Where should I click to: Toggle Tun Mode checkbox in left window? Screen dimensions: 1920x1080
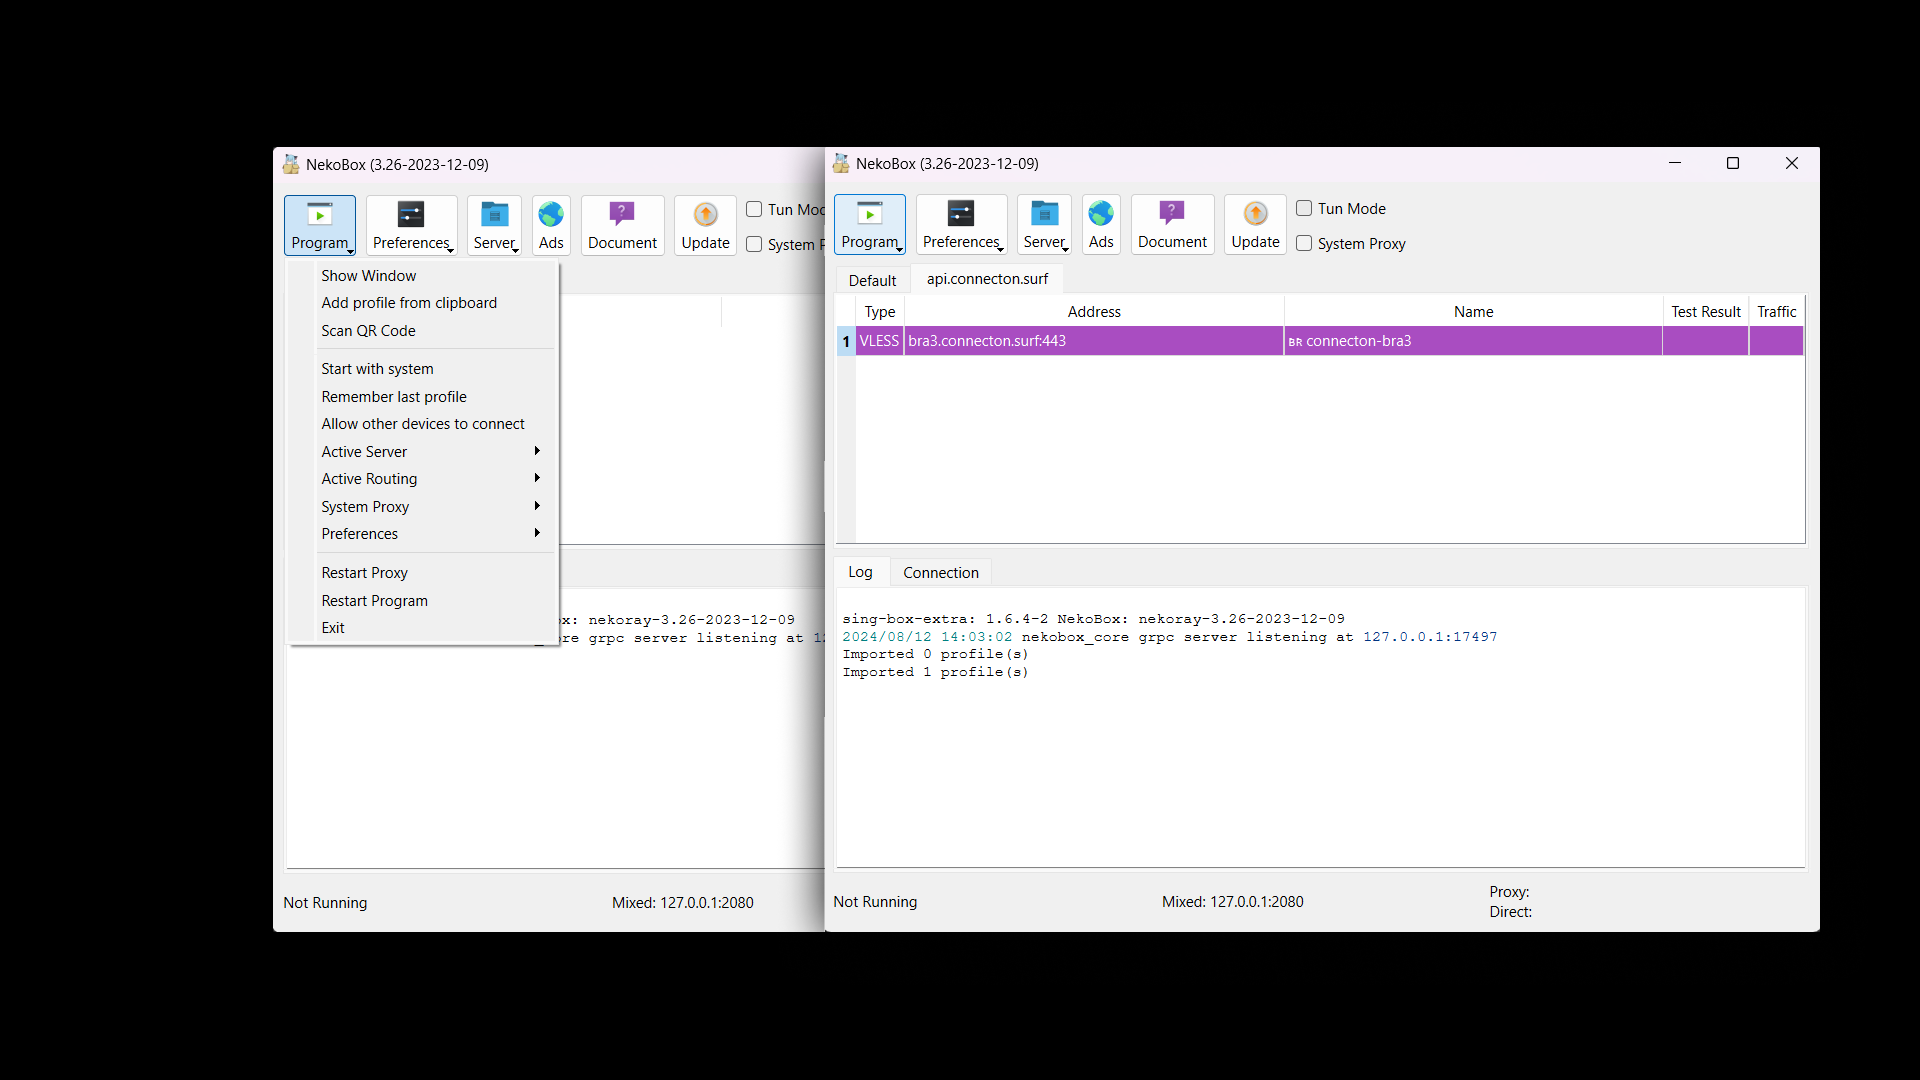click(x=754, y=209)
